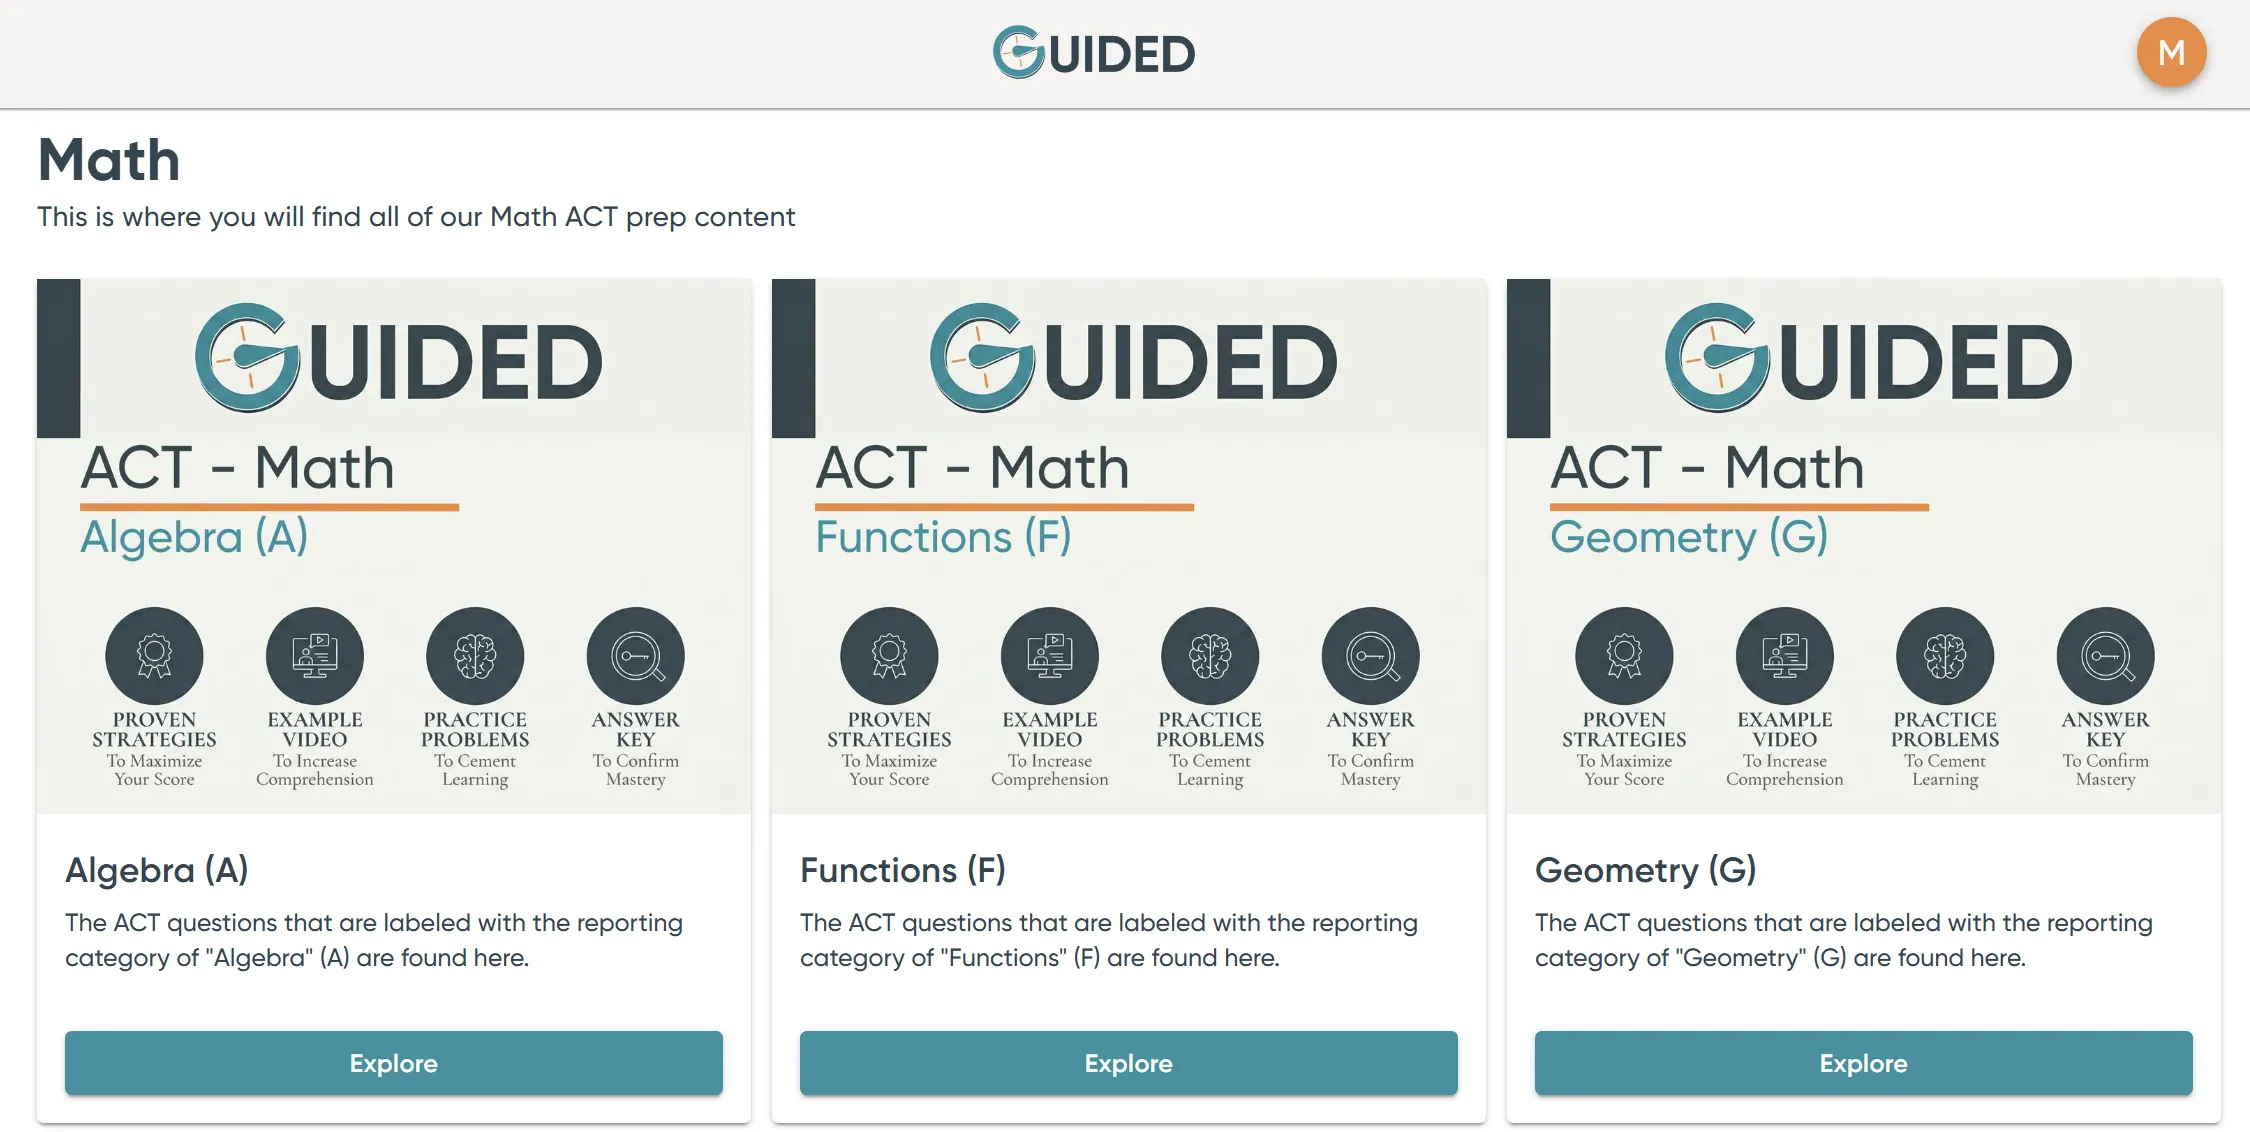This screenshot has width=2250, height=1132.
Task: Click the Functions (F) card description text
Action: [1108, 940]
